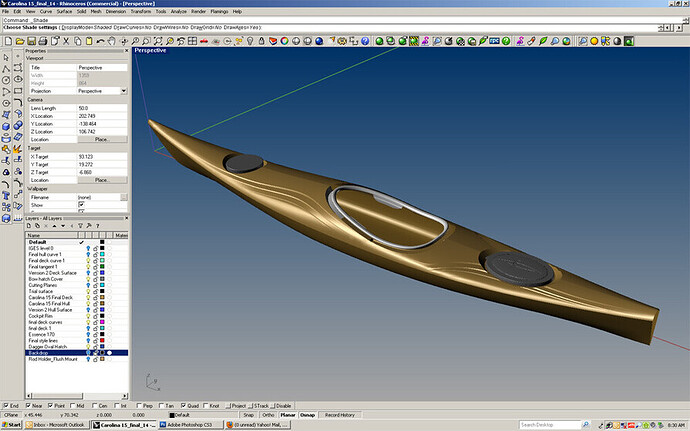Click the layers list scroll left arrow
This screenshot has width=690, height=431.
(x=29, y=396)
